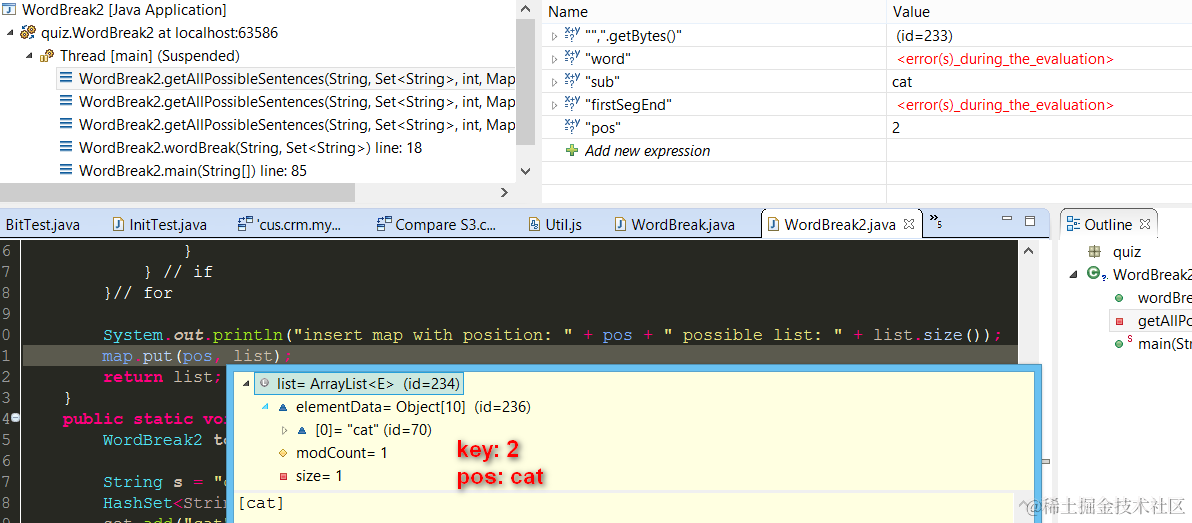
Task: Minimize the editor area
Action: 1007,220
